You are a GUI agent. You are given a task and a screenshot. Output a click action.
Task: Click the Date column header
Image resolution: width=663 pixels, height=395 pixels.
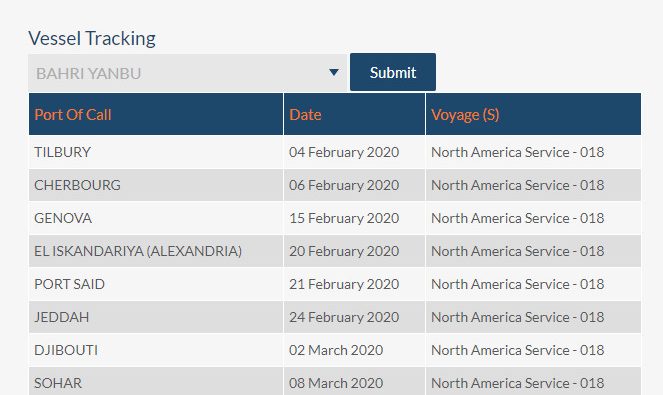tap(354, 114)
